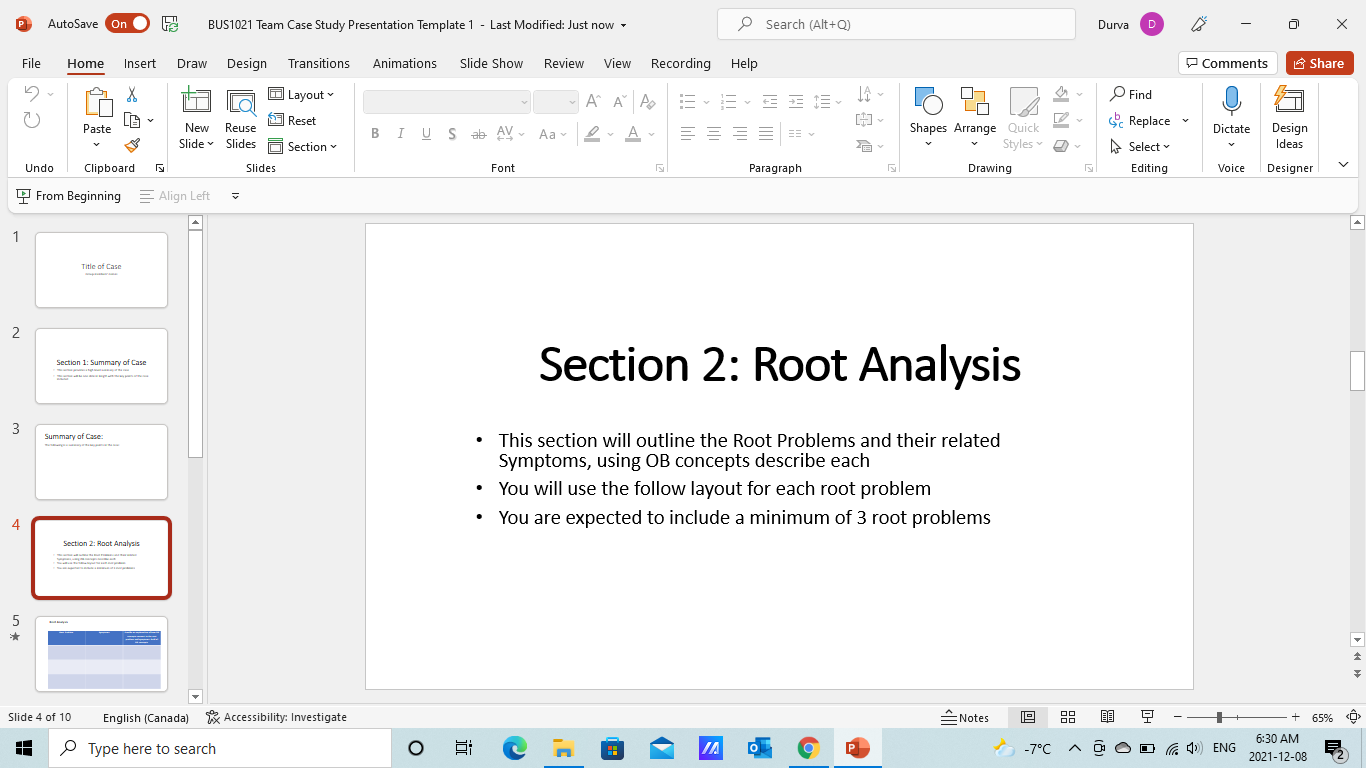The width and height of the screenshot is (1366, 768).
Task: Open Reading View from status bar
Action: [1107, 717]
